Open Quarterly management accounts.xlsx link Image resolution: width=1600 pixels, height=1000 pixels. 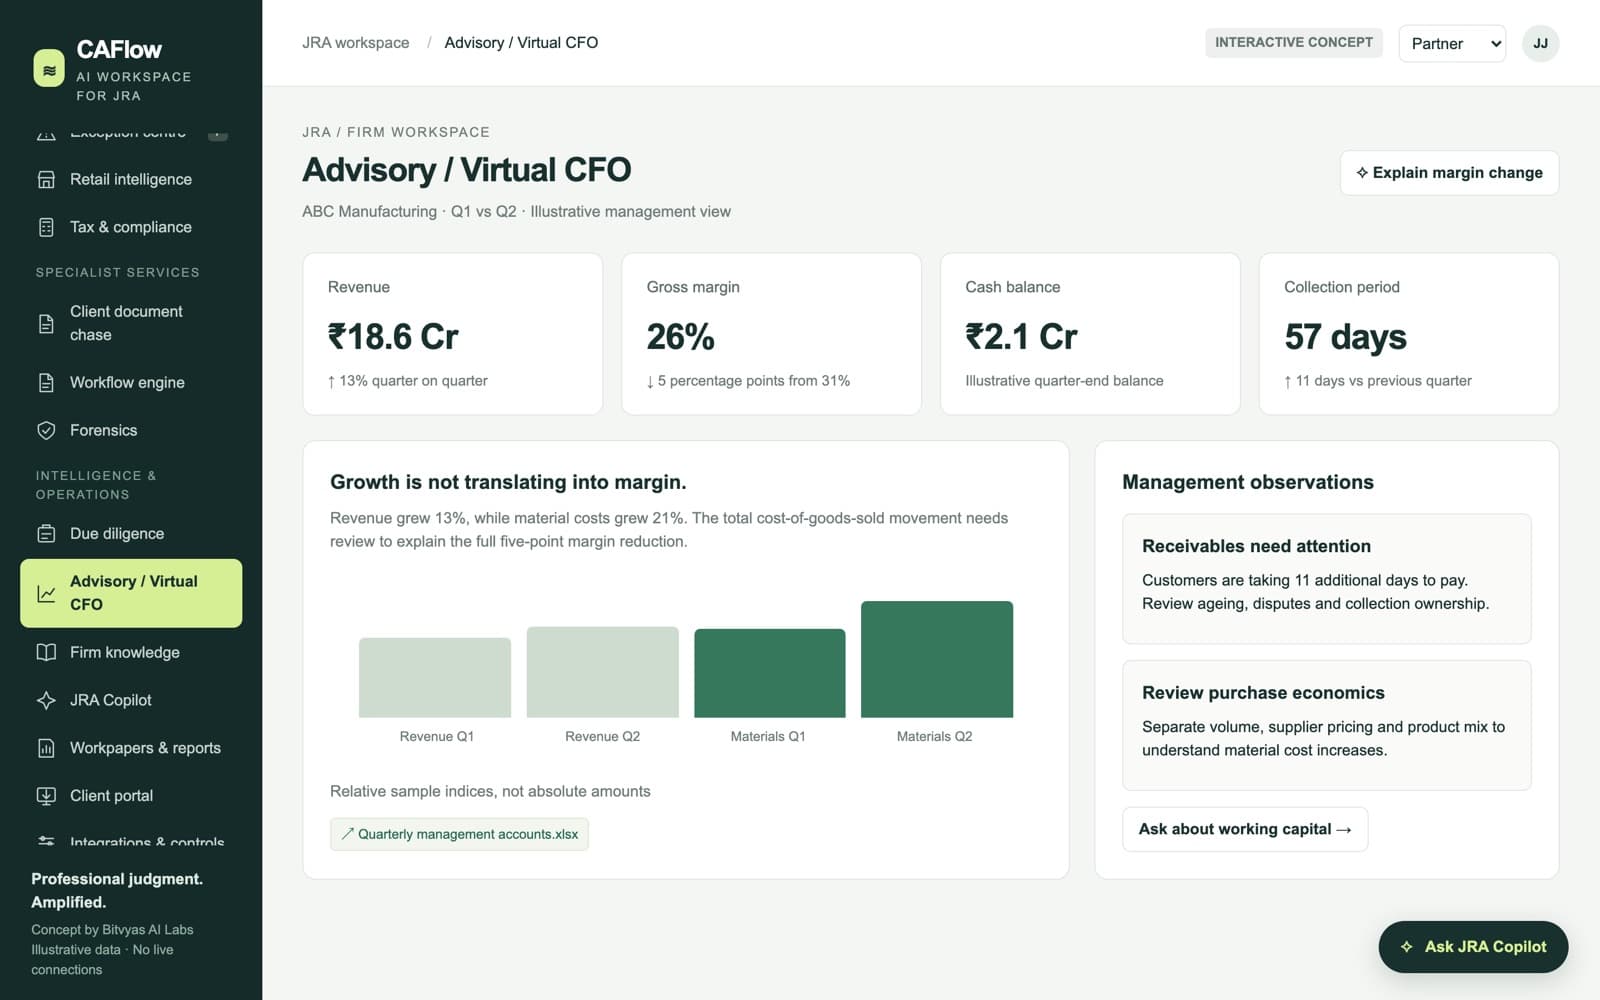coord(459,835)
